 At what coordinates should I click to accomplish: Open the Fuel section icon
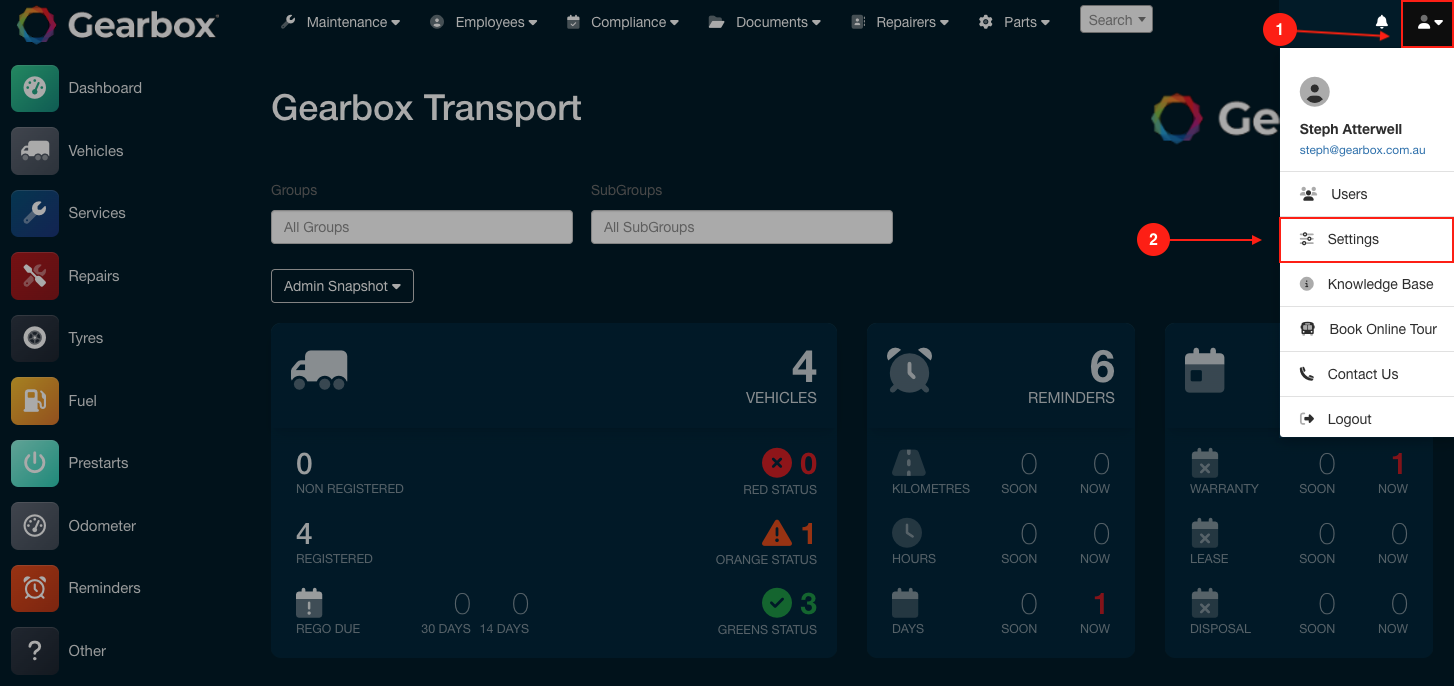click(34, 400)
